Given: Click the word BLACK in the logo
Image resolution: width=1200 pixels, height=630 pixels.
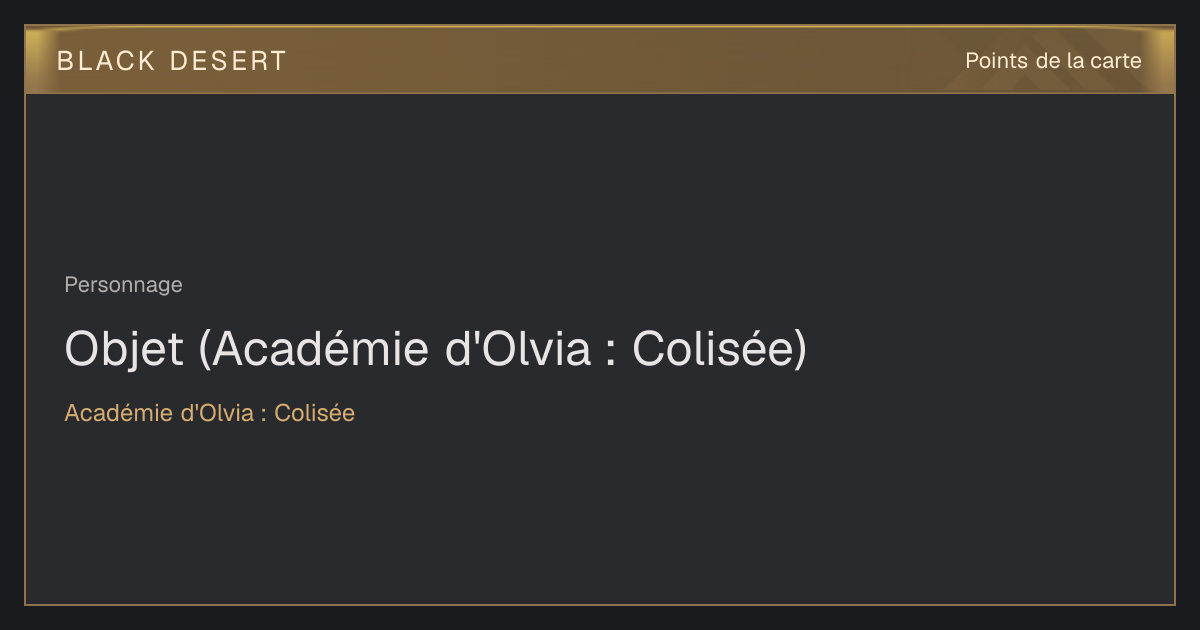Looking at the screenshot, I should (x=107, y=61).
